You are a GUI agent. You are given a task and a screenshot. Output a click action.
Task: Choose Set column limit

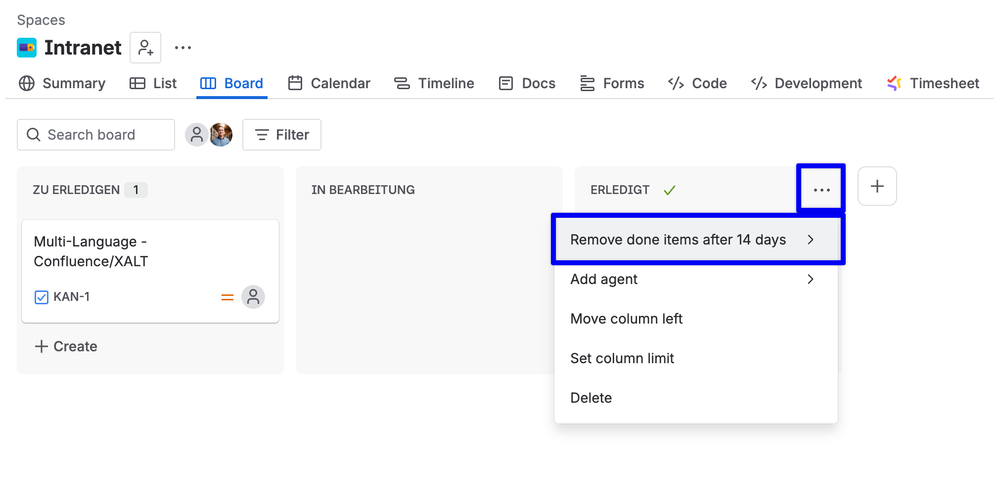[x=696, y=358]
